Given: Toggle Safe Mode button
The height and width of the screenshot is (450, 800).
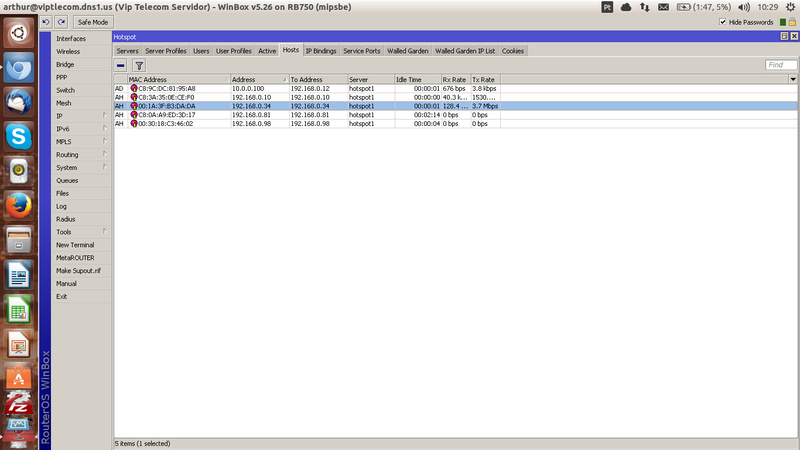Looking at the screenshot, I should [x=93, y=22].
